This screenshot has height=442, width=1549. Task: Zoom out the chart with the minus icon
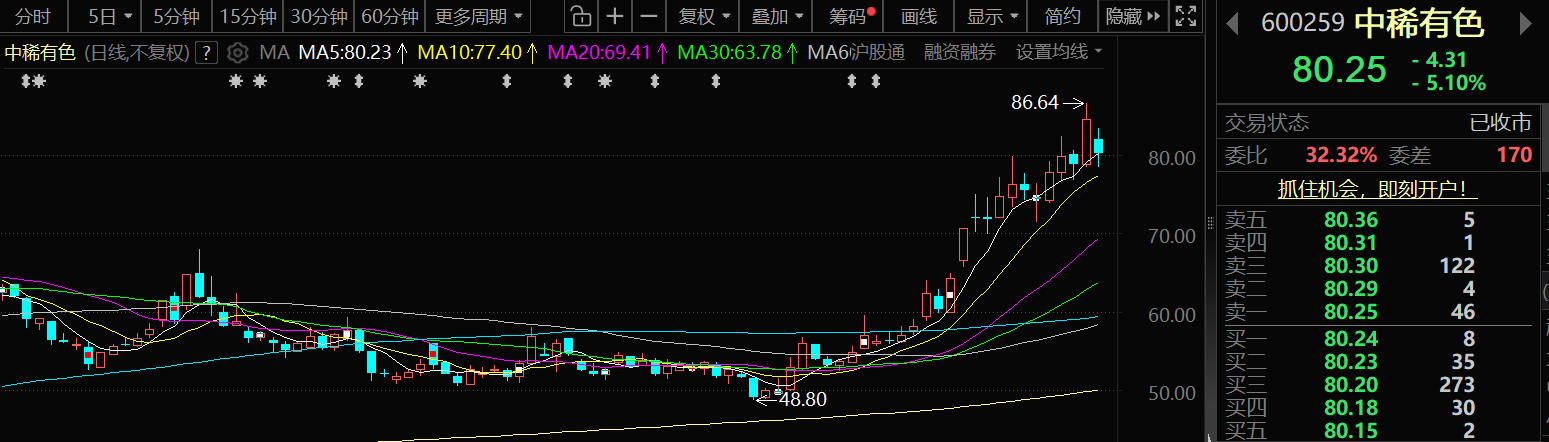(649, 16)
